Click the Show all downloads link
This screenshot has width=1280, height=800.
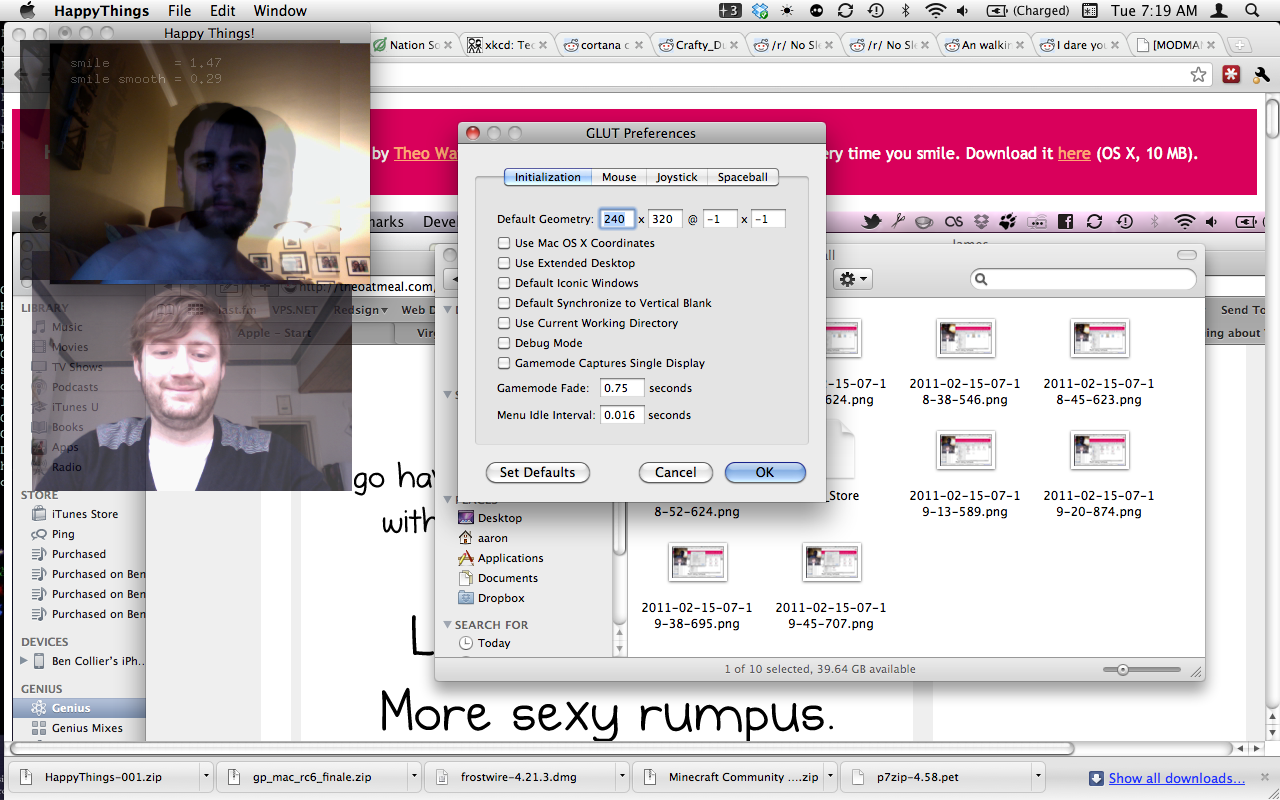coord(1176,778)
